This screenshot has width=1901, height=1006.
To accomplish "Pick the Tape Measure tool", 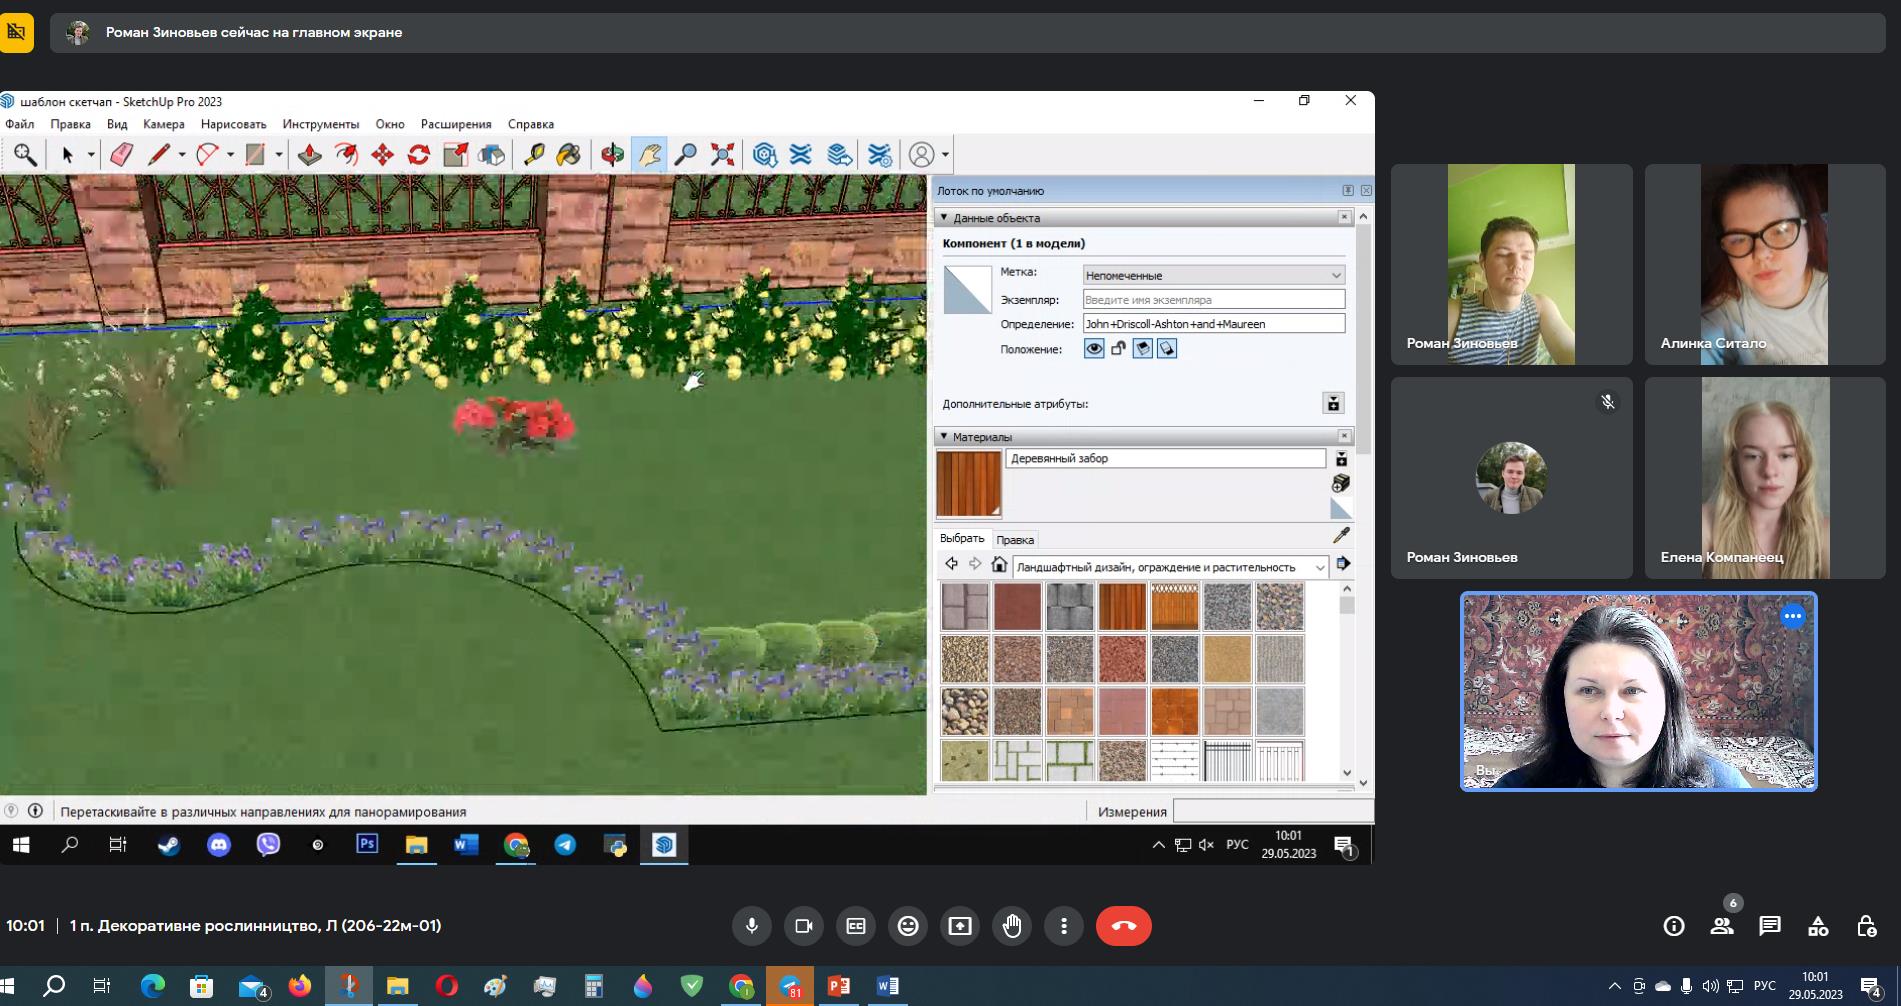I will (534, 155).
